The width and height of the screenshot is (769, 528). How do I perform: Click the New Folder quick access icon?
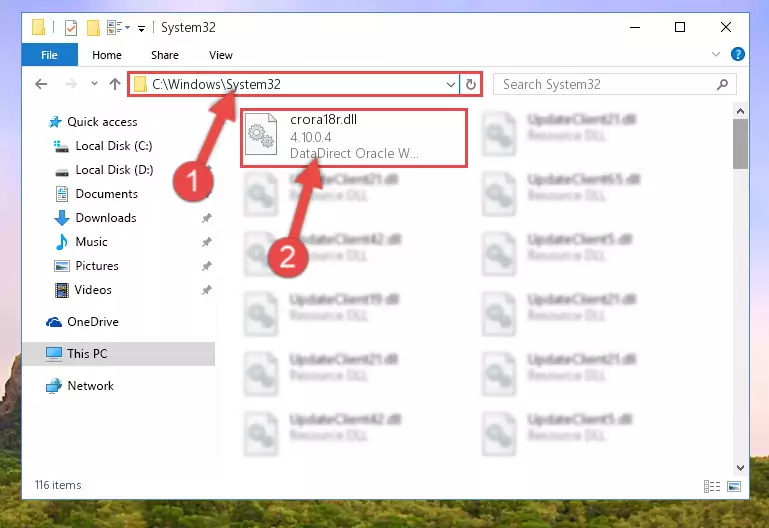(93, 28)
